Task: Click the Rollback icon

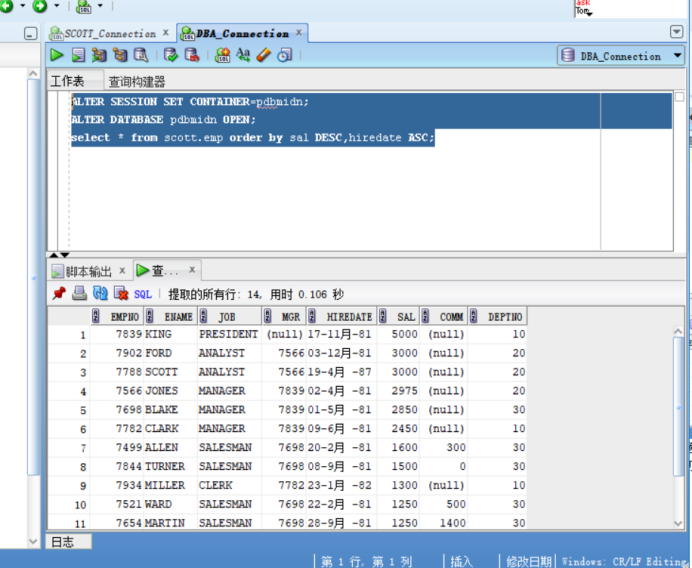Action: tap(192, 55)
